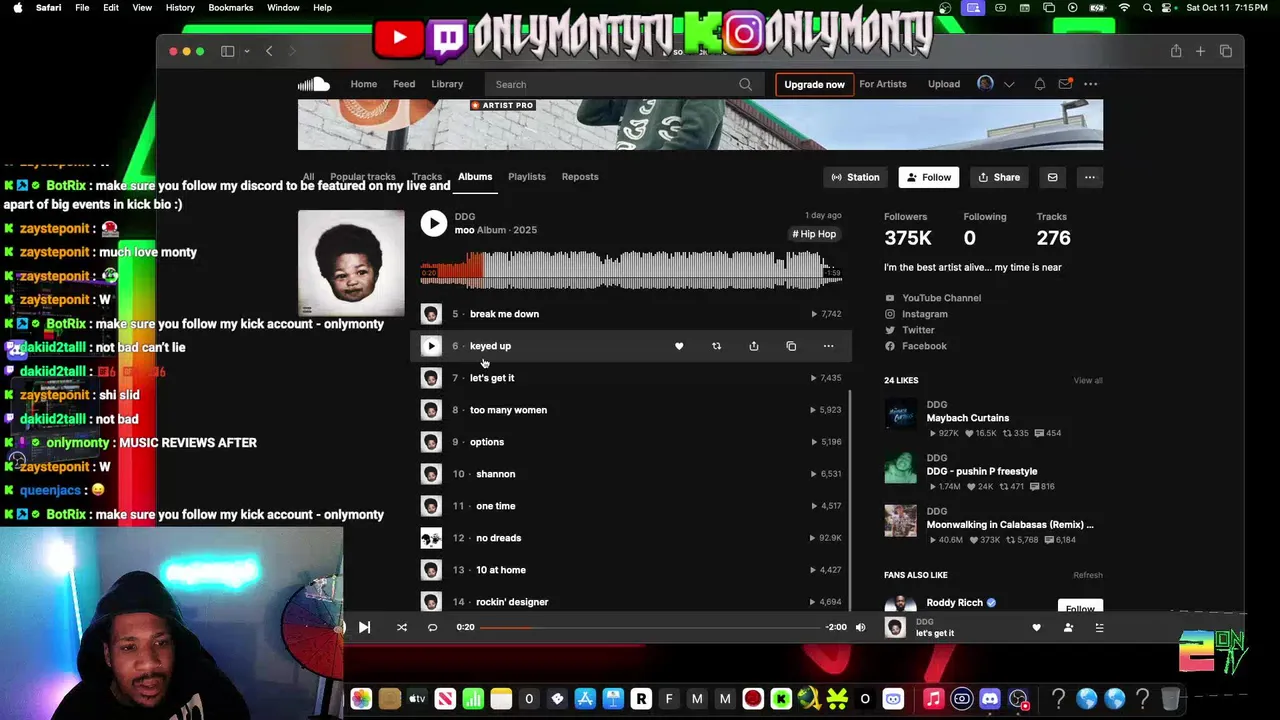
Task: Toggle shuffle in player bar
Action: (x=402, y=627)
